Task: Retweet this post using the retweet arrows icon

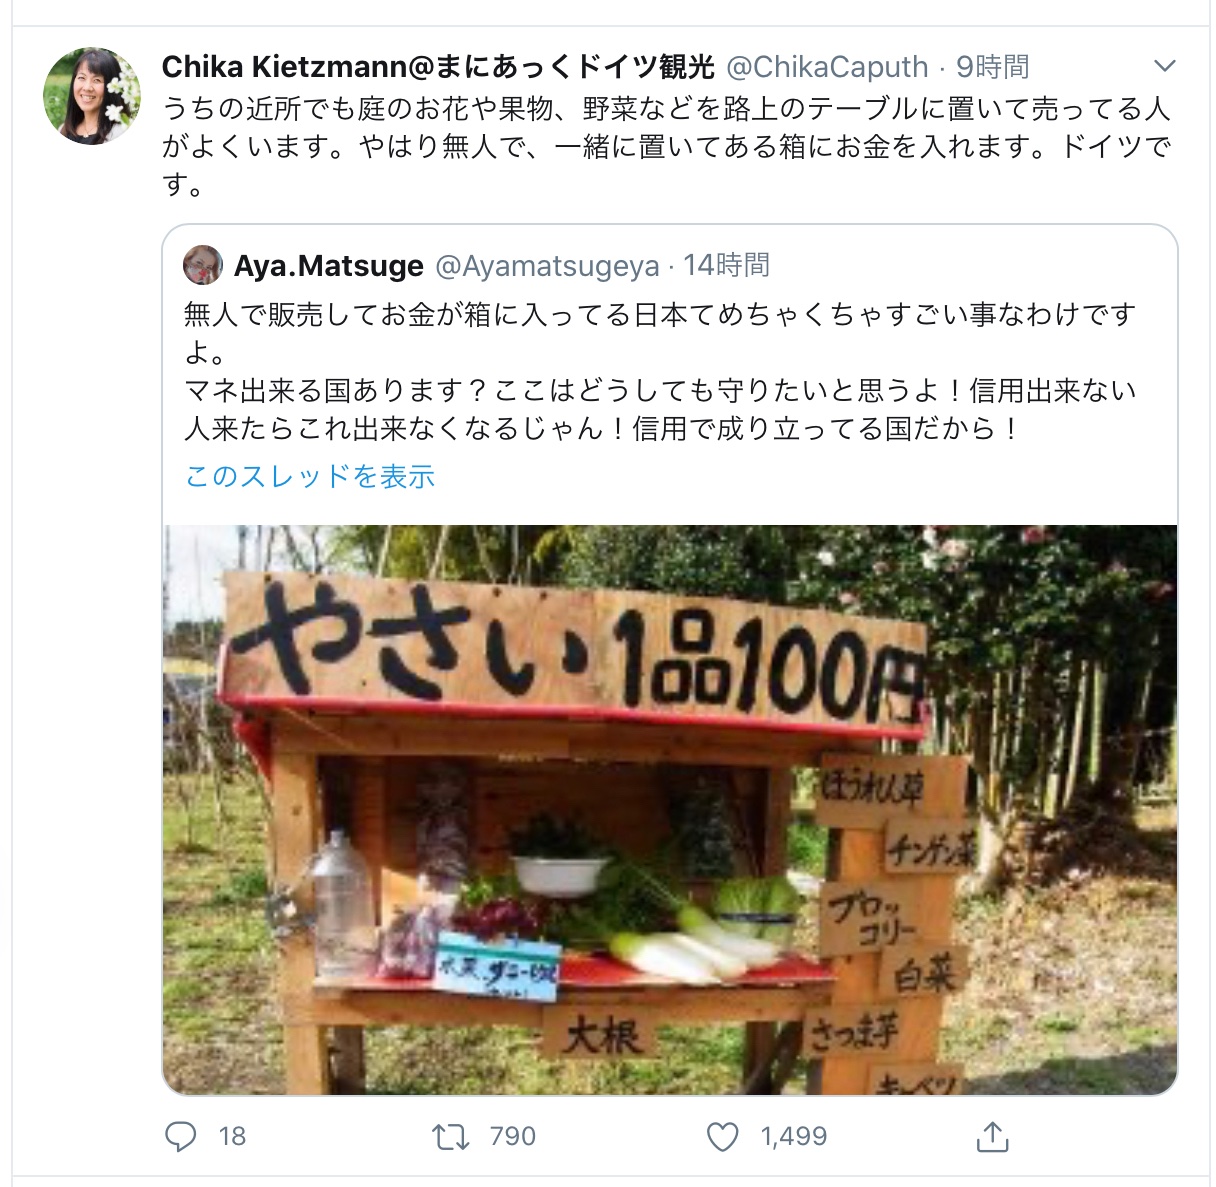Action: tap(450, 1137)
